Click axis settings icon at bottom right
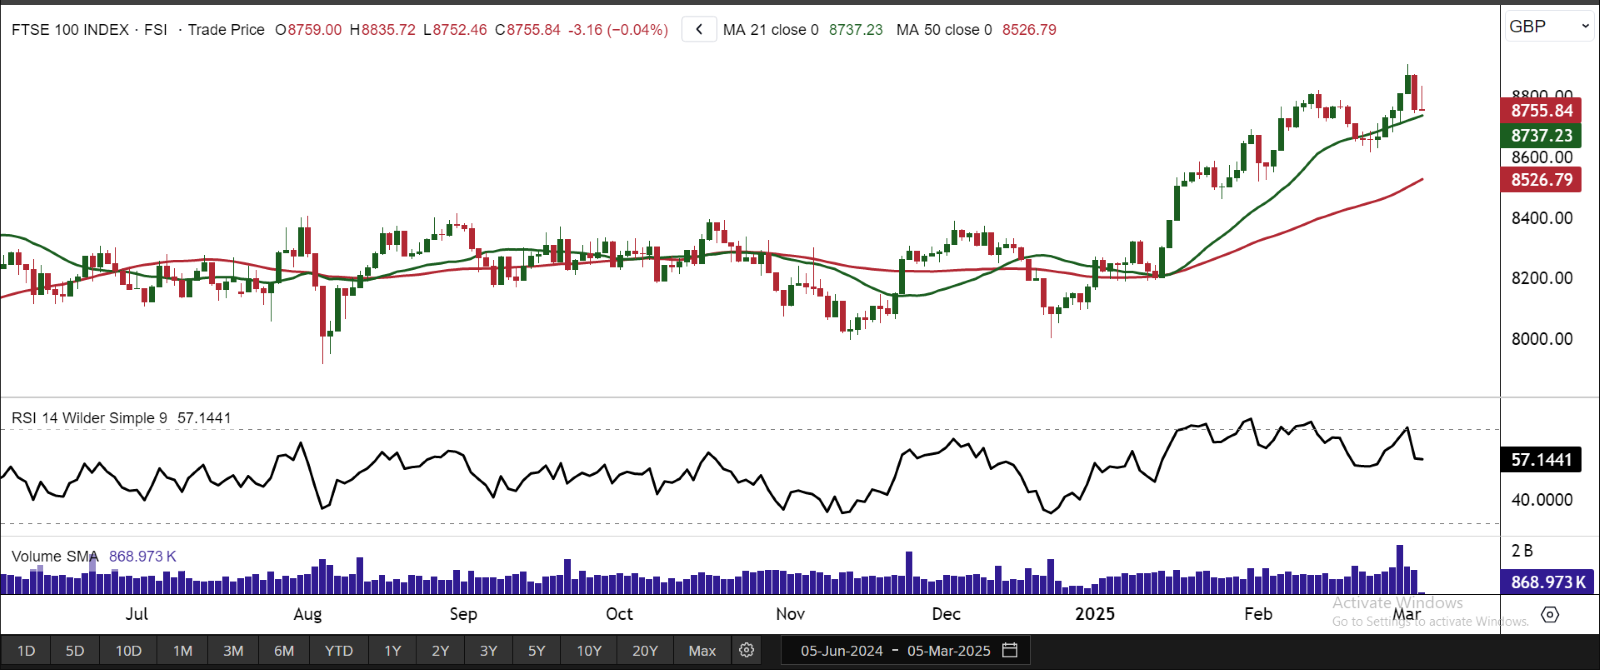Image resolution: width=1600 pixels, height=670 pixels. pyautogui.click(x=1550, y=614)
